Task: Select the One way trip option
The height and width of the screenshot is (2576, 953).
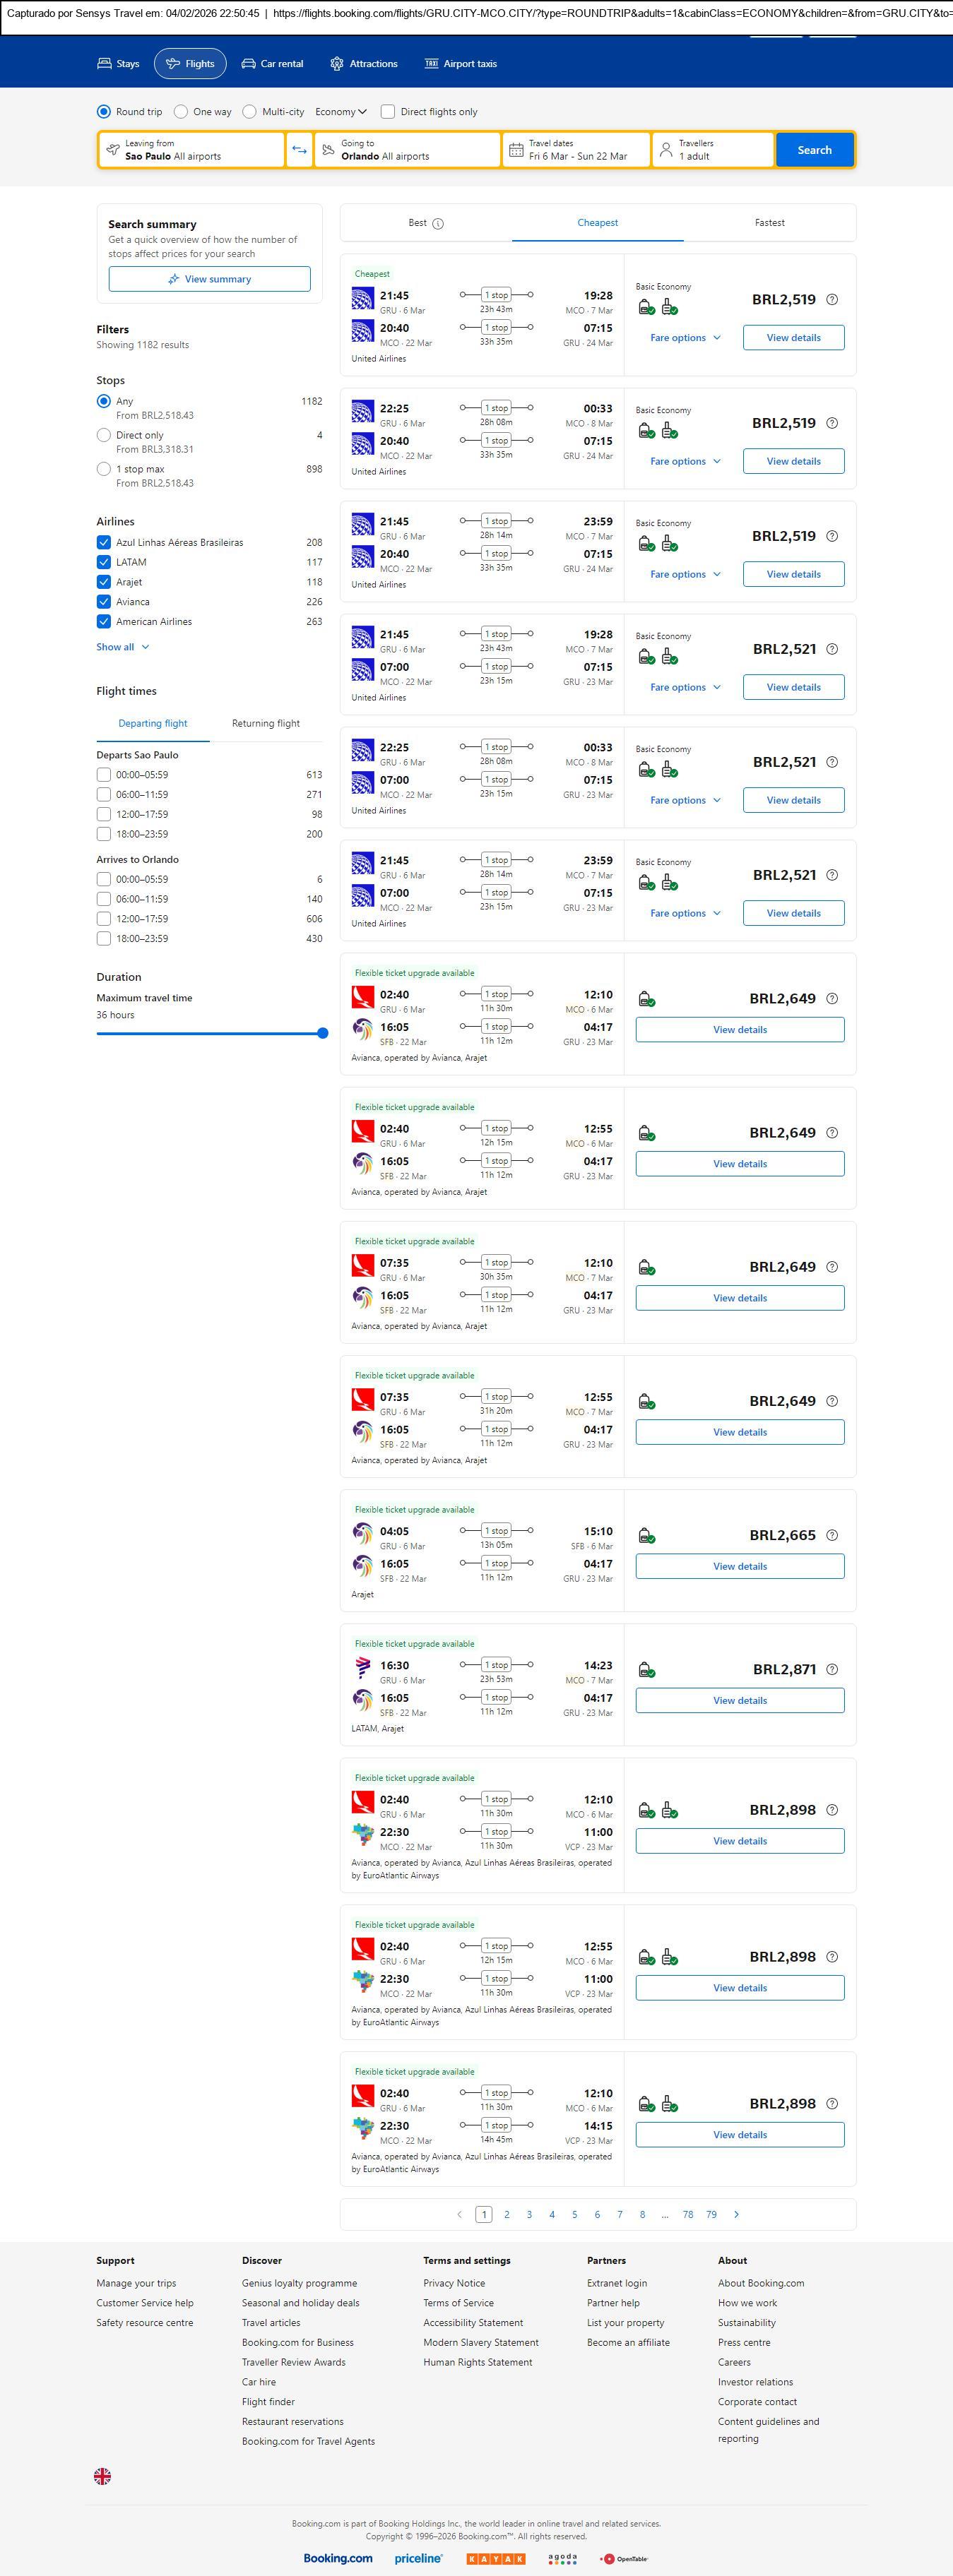Action: click(181, 112)
